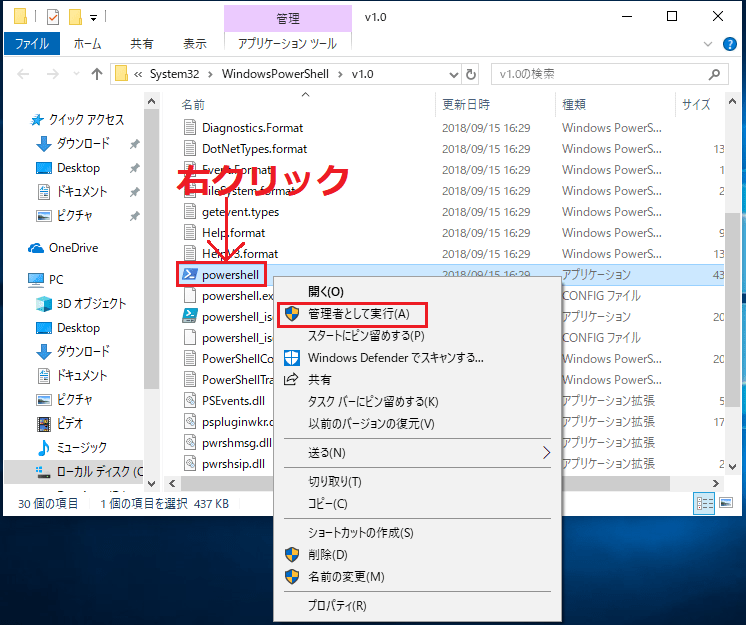Sort by the 種類 column header
The width and height of the screenshot is (746, 625).
pos(574,105)
